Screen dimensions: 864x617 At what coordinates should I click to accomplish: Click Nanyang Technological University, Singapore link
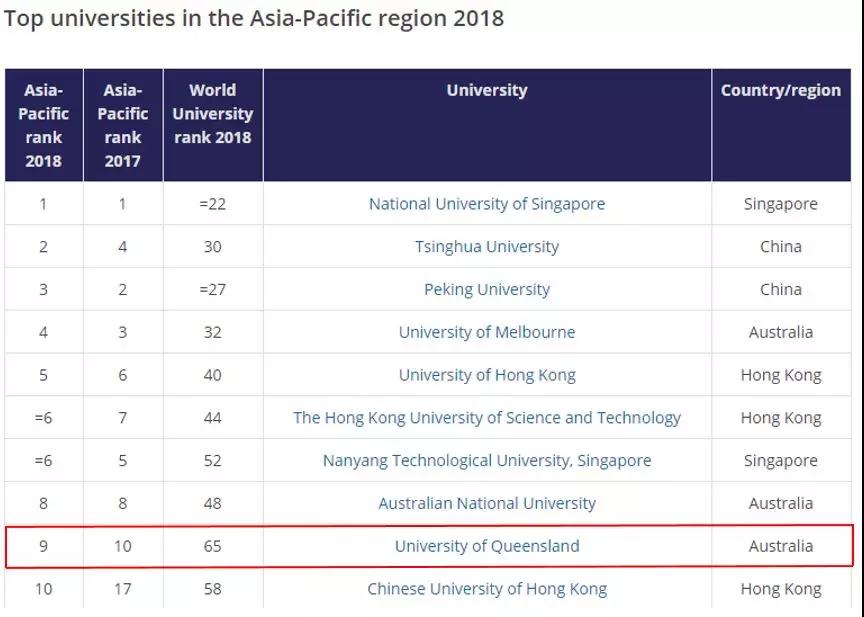pos(487,461)
